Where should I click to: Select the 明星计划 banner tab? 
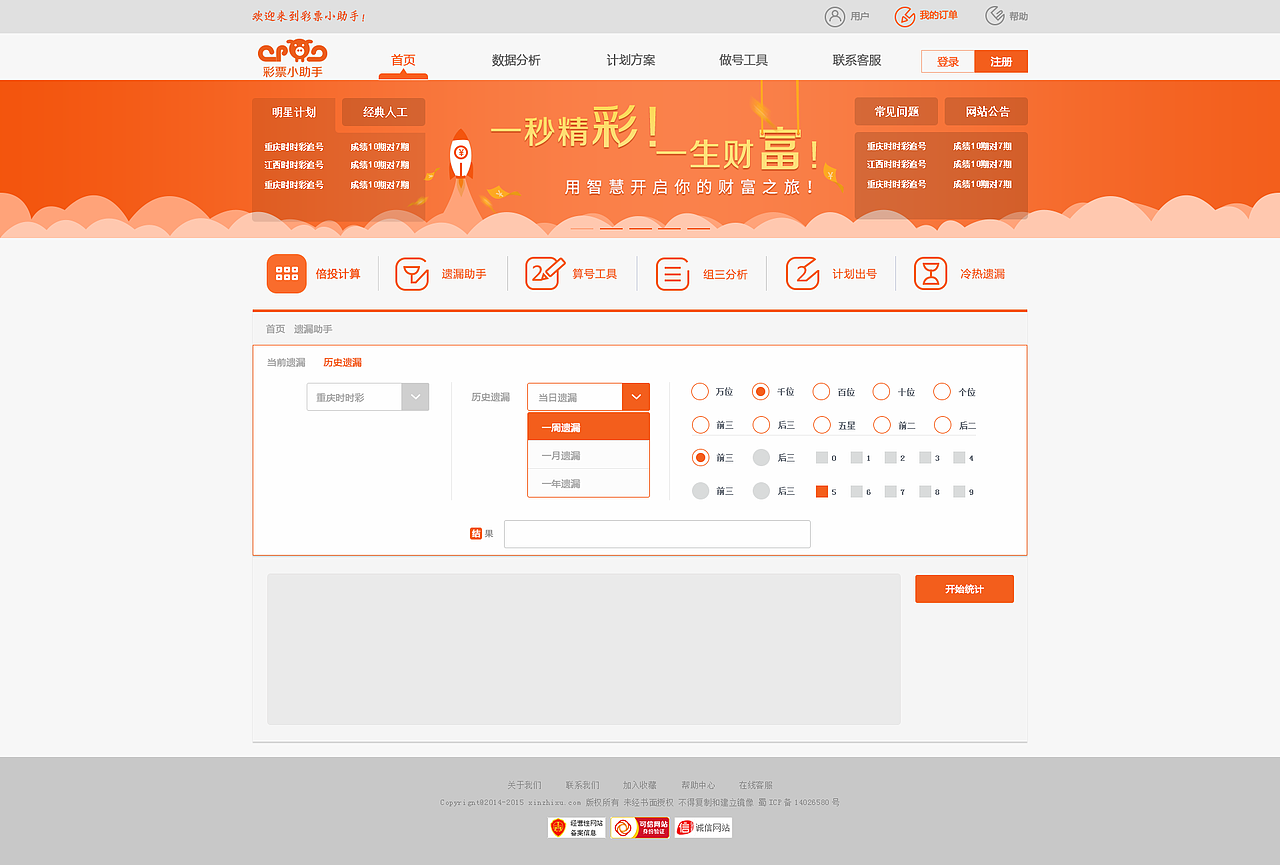click(x=294, y=112)
